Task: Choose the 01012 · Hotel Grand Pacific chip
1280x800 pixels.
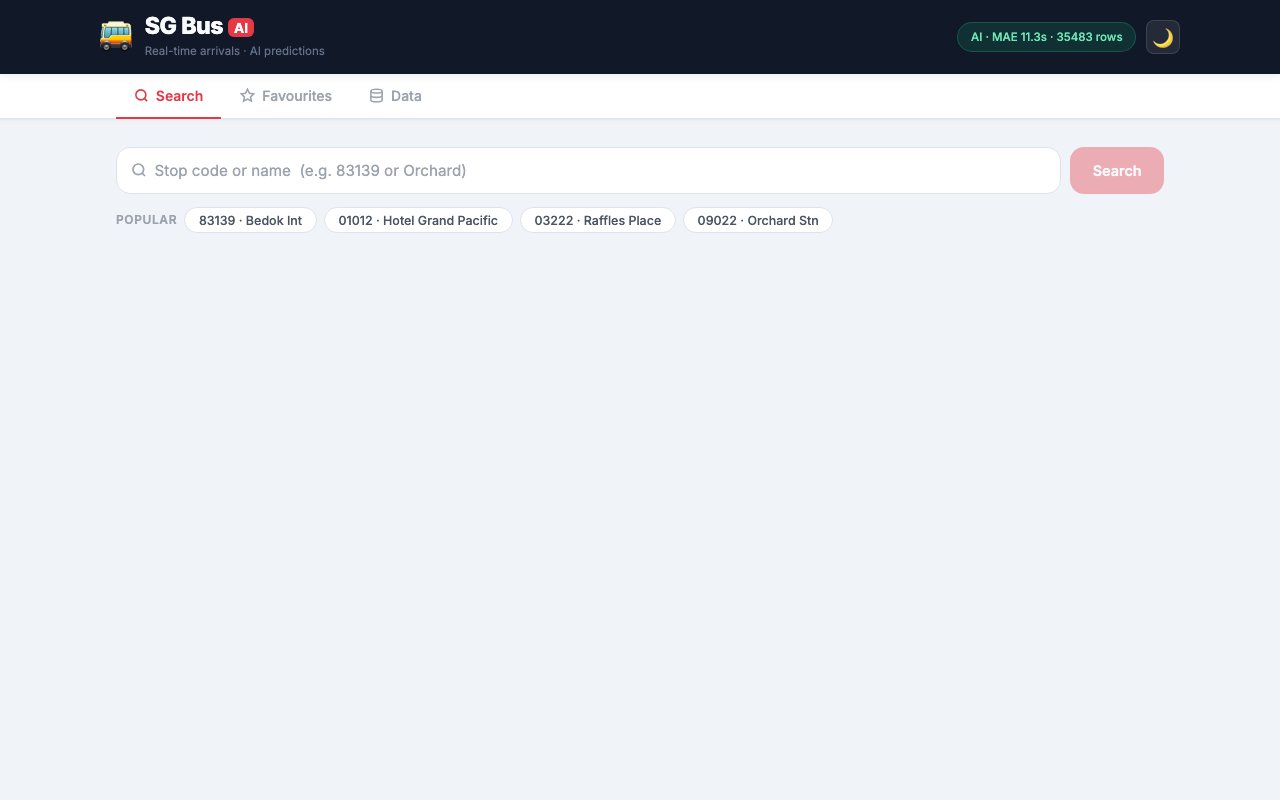Action: [418, 221]
